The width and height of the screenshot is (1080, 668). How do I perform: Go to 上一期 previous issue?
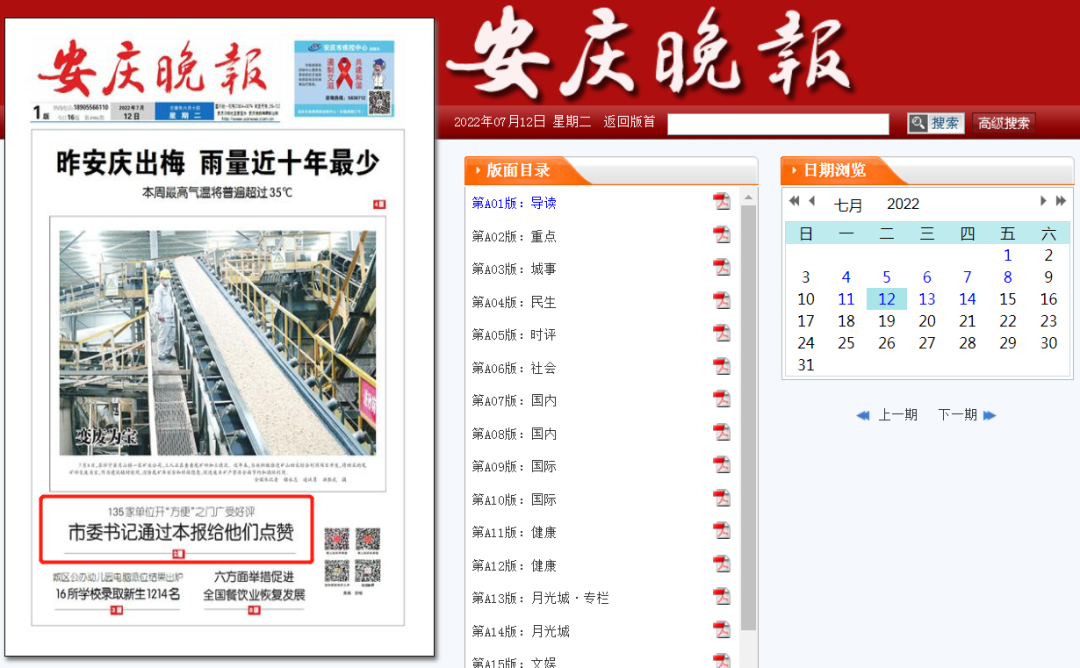(x=888, y=415)
